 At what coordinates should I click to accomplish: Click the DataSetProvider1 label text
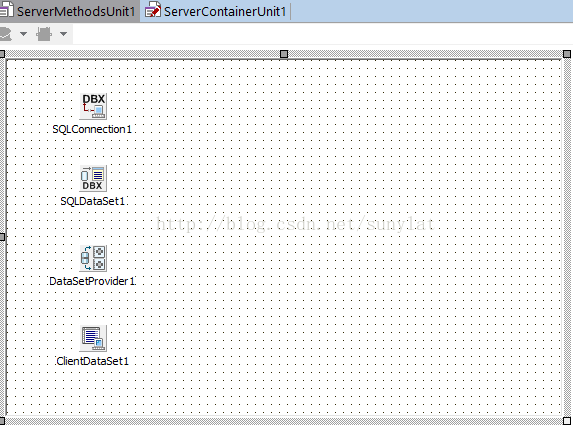[x=92, y=281]
